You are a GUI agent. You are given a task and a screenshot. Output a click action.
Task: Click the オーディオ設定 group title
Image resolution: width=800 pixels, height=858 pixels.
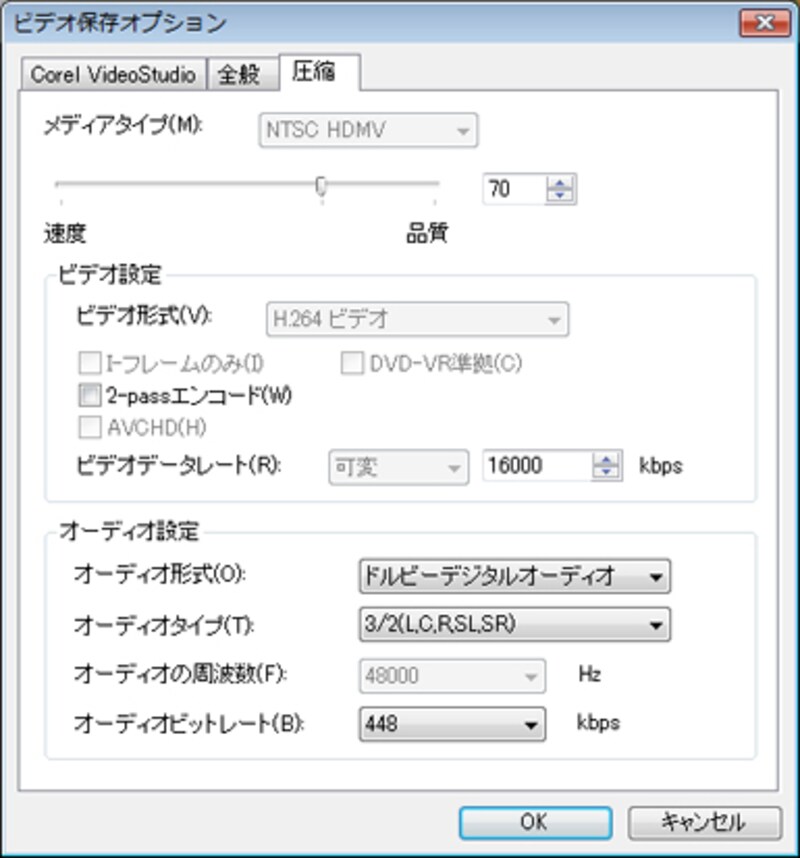pyautogui.click(x=129, y=531)
